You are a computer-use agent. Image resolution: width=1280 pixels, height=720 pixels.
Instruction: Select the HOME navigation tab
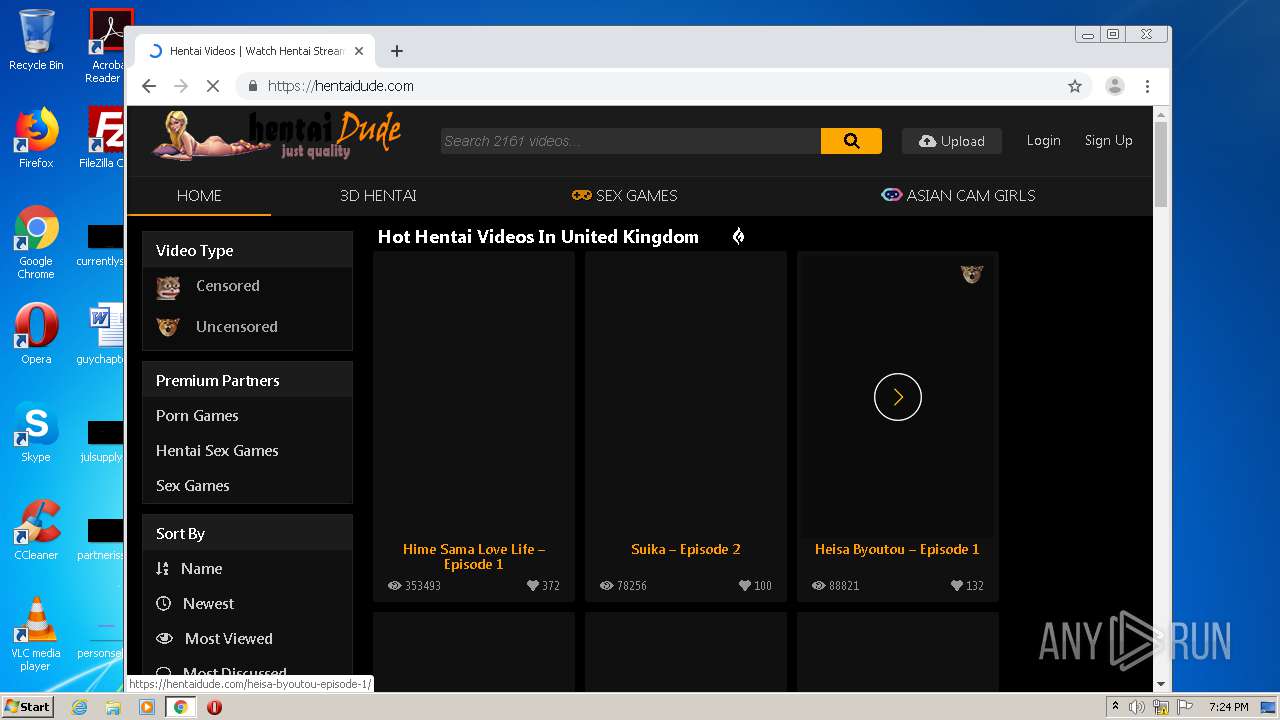(x=199, y=196)
